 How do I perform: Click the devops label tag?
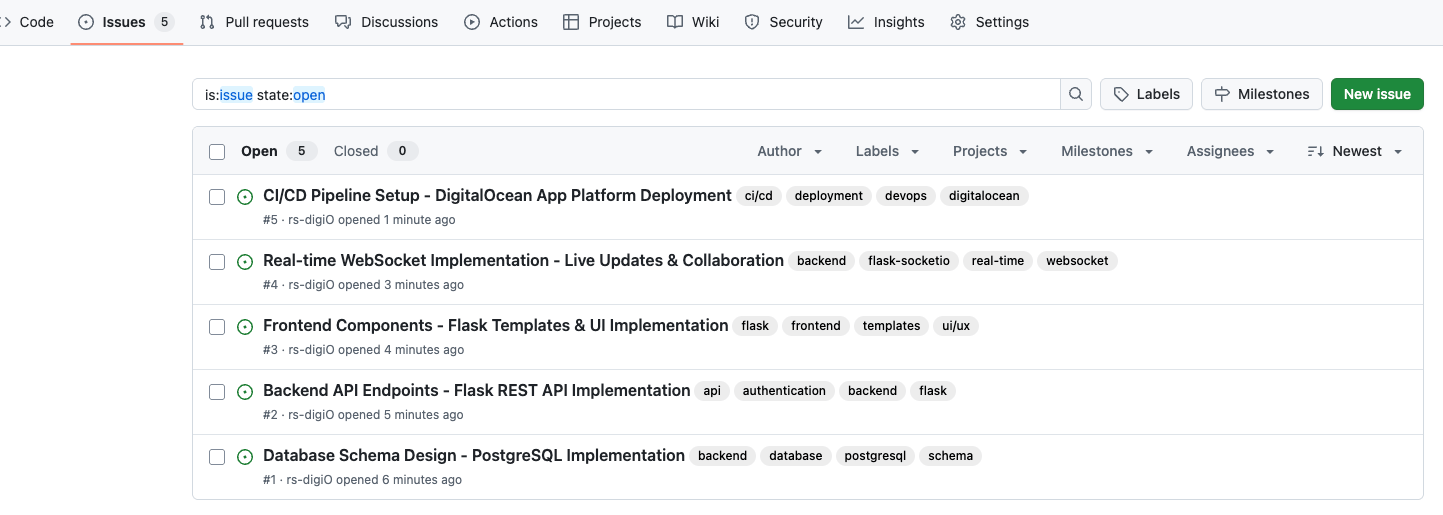click(x=906, y=196)
